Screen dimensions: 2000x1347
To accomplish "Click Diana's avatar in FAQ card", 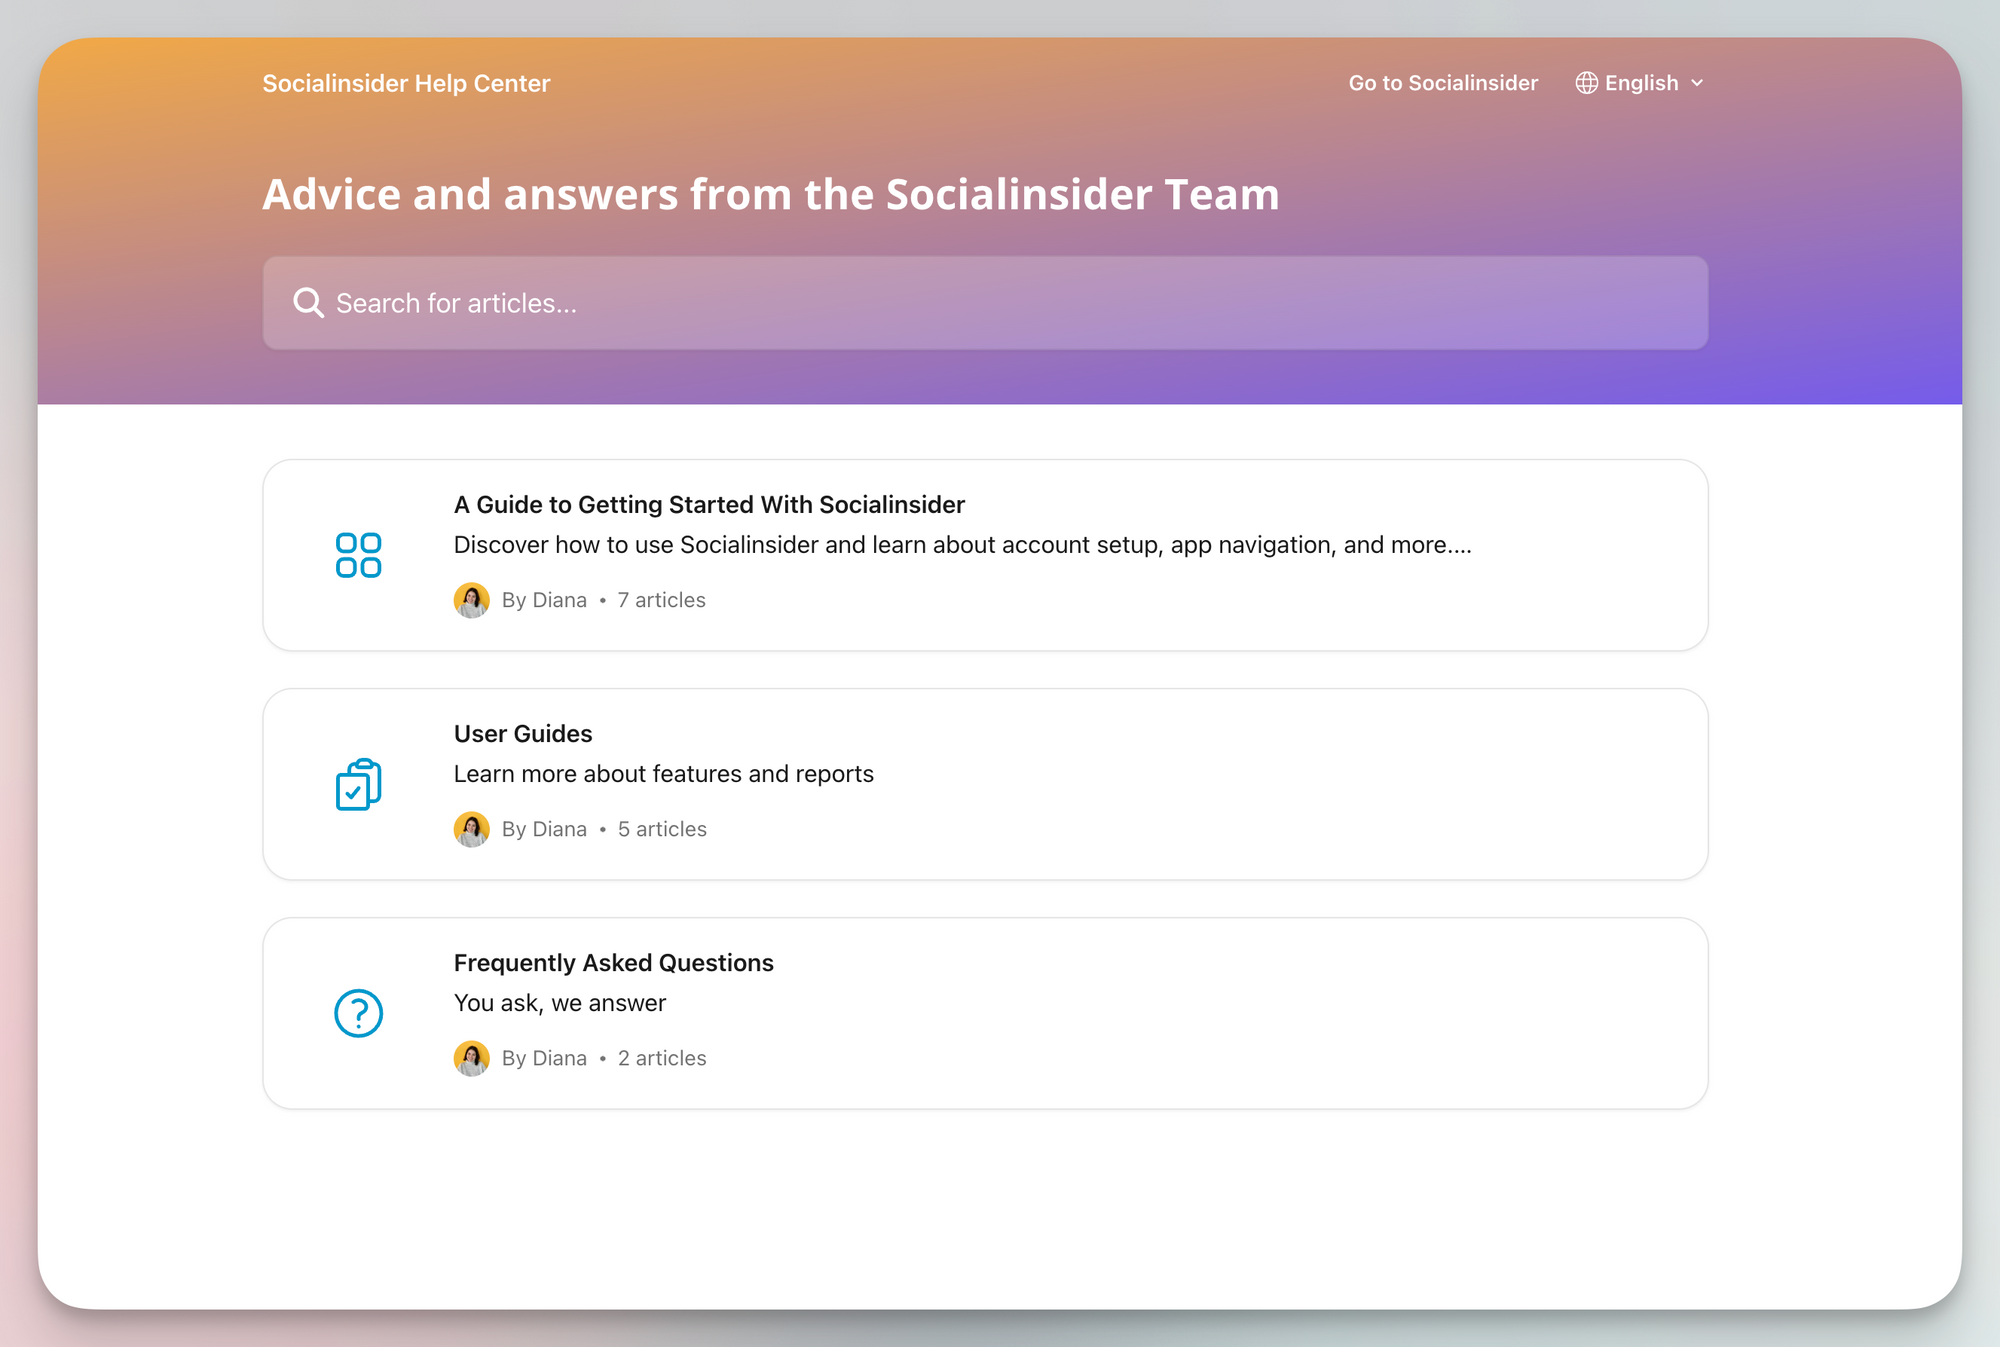I will pyautogui.click(x=471, y=1058).
